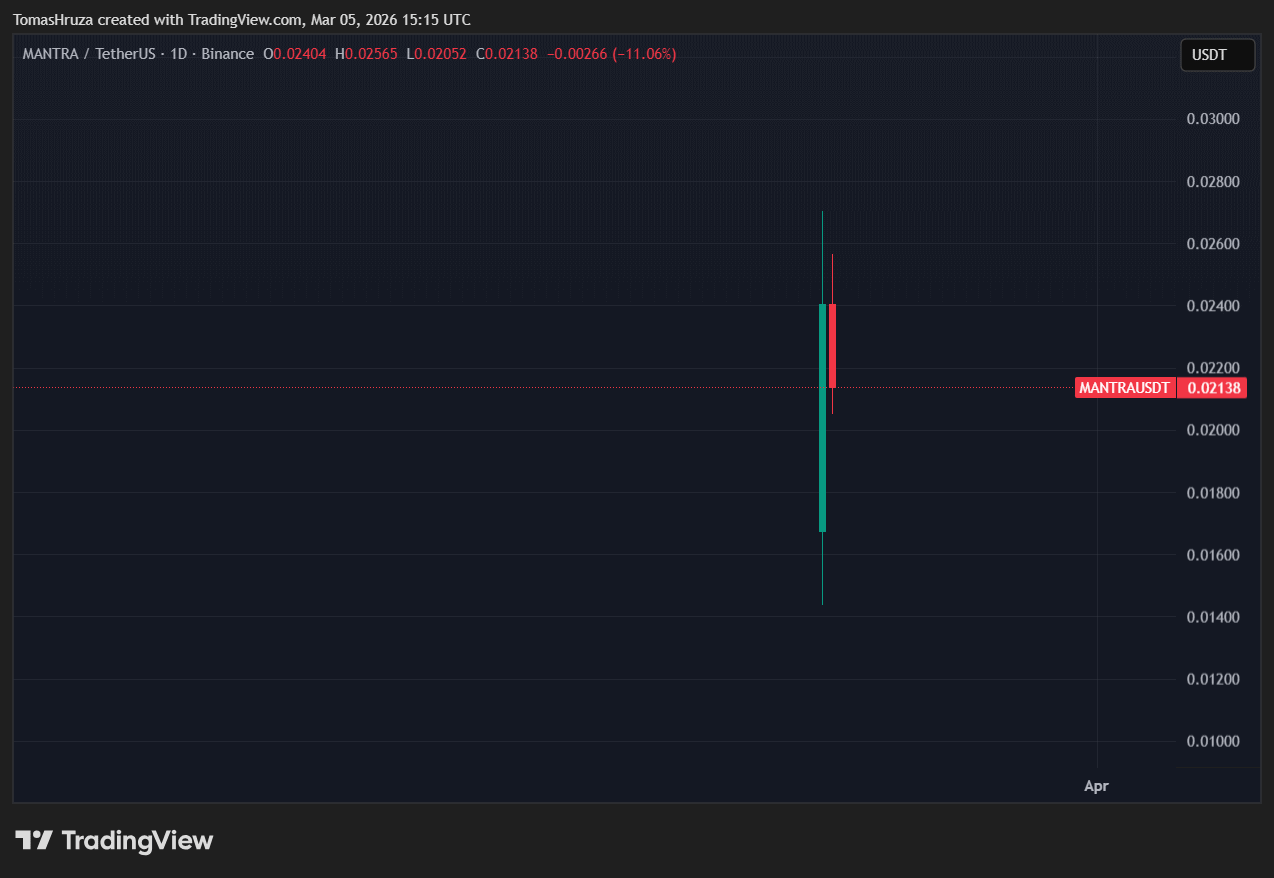Viewport: 1274px width, 878px height.
Task: Open the TradingView wordmark link
Action: (137, 840)
